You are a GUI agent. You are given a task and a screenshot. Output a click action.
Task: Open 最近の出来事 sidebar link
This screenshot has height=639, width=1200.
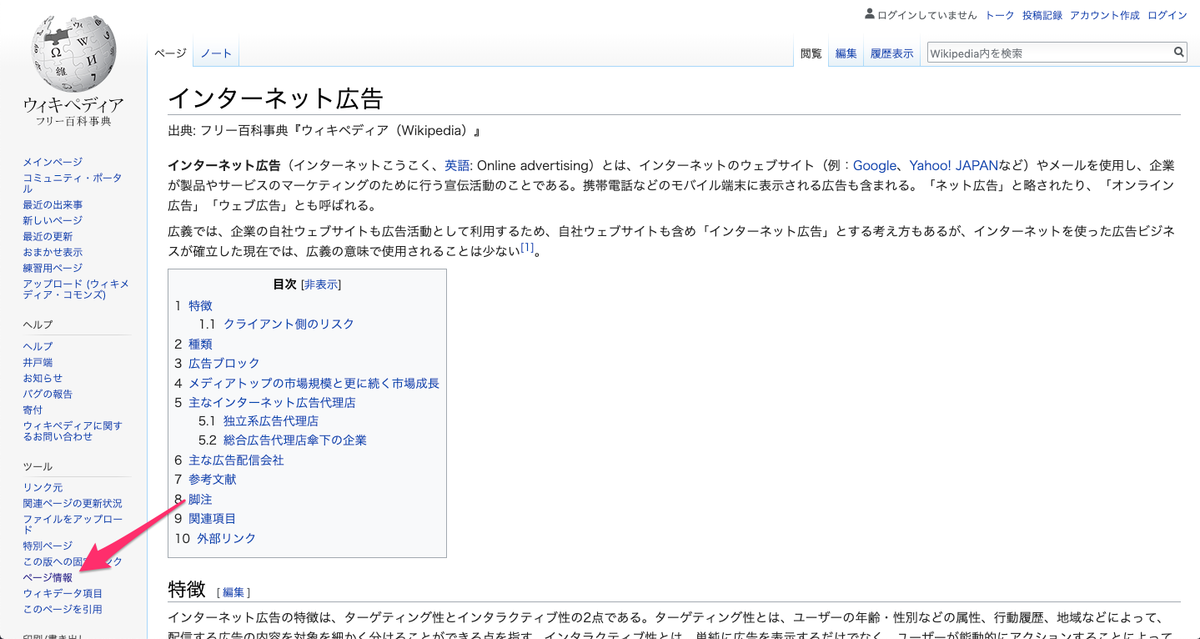pos(53,205)
